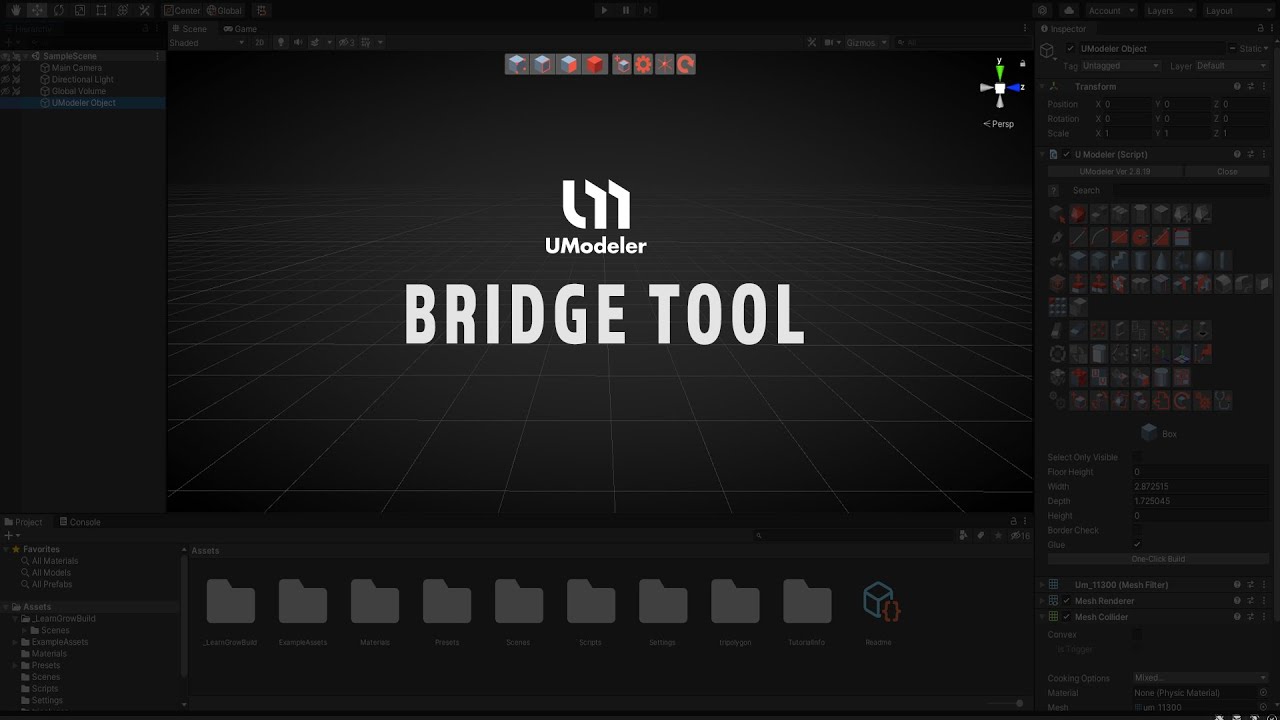Toggle the Select Only Visible checkbox

pos(1137,457)
